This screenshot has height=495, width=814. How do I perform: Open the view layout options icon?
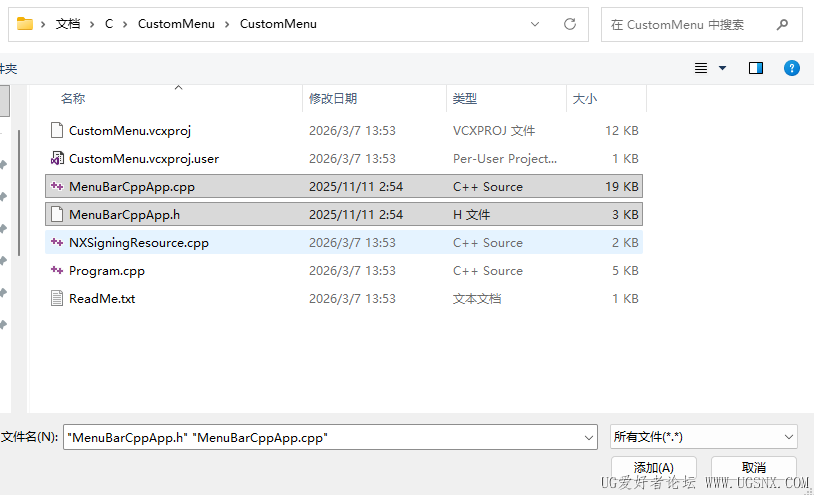701,68
